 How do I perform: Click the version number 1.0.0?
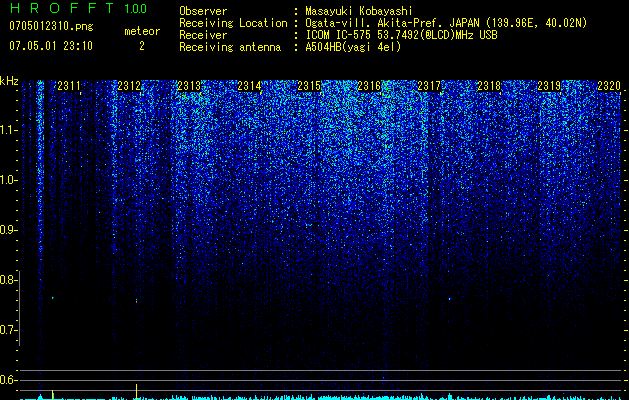click(x=136, y=8)
